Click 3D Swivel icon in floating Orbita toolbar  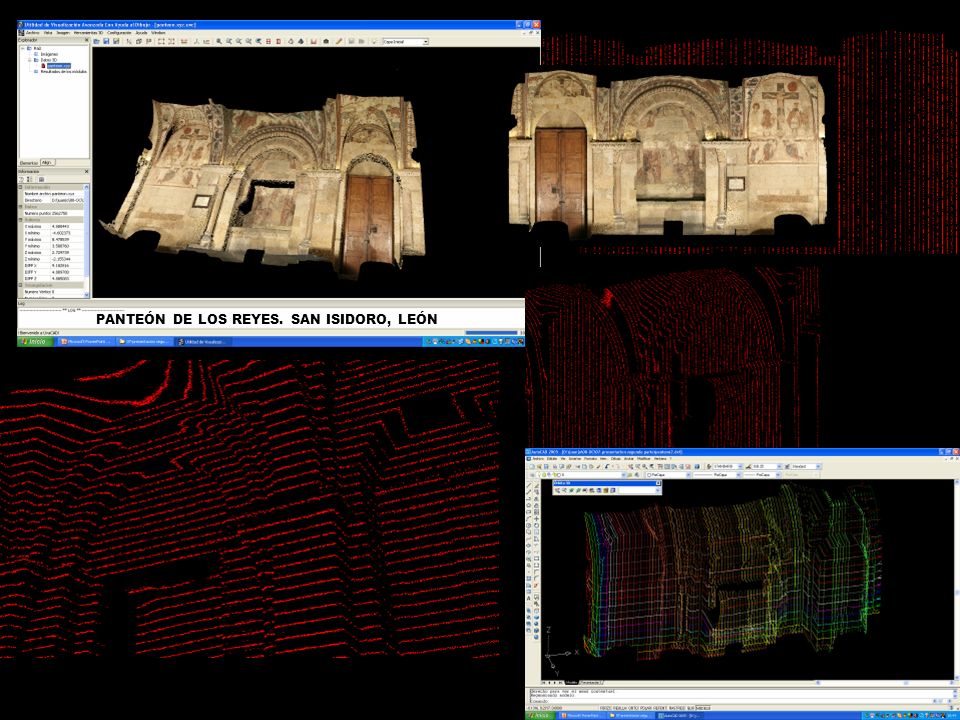click(x=585, y=490)
